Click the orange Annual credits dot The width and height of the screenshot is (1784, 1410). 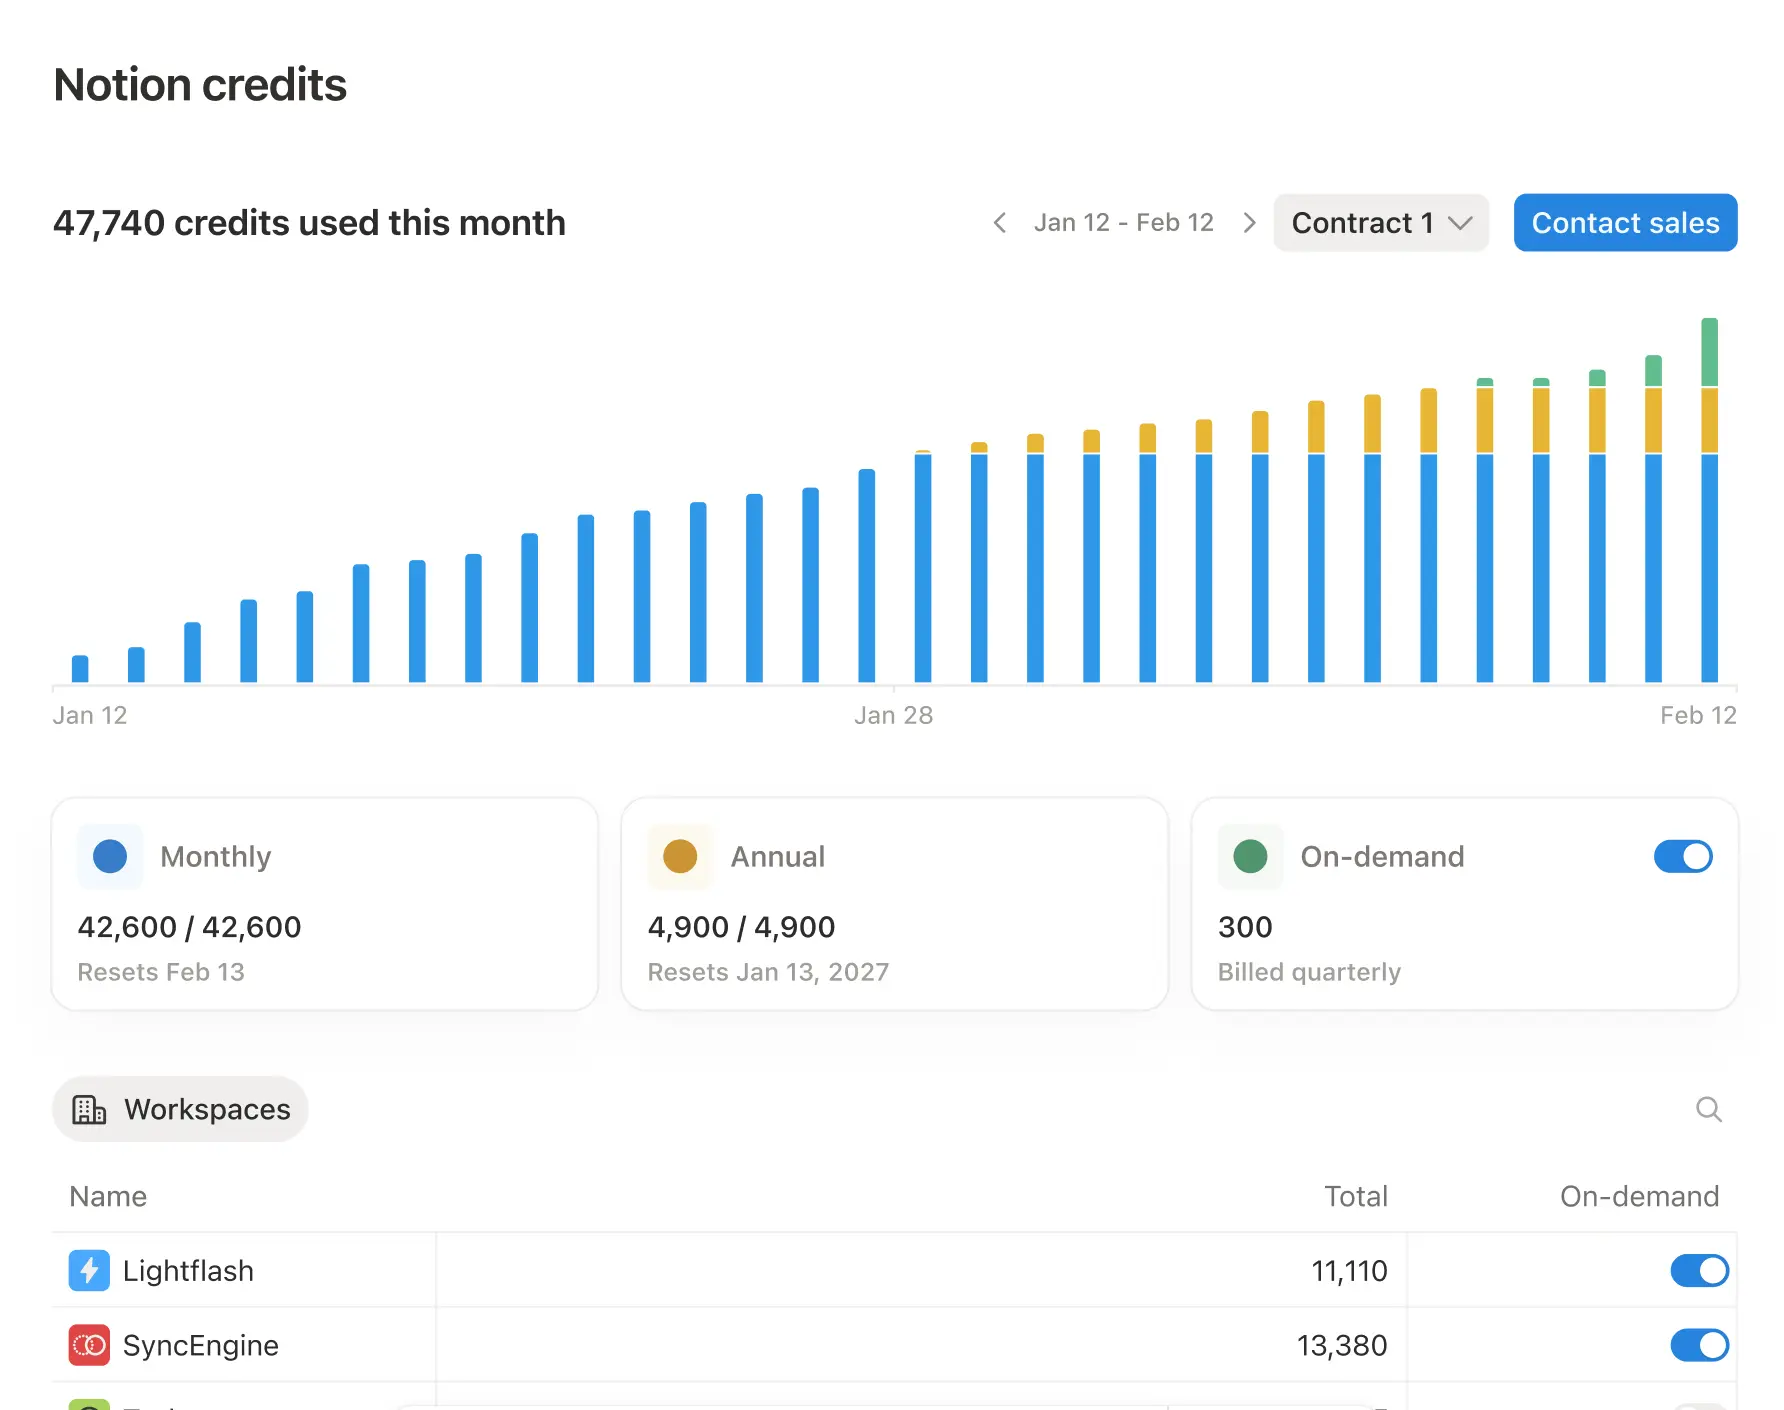pyautogui.click(x=680, y=856)
